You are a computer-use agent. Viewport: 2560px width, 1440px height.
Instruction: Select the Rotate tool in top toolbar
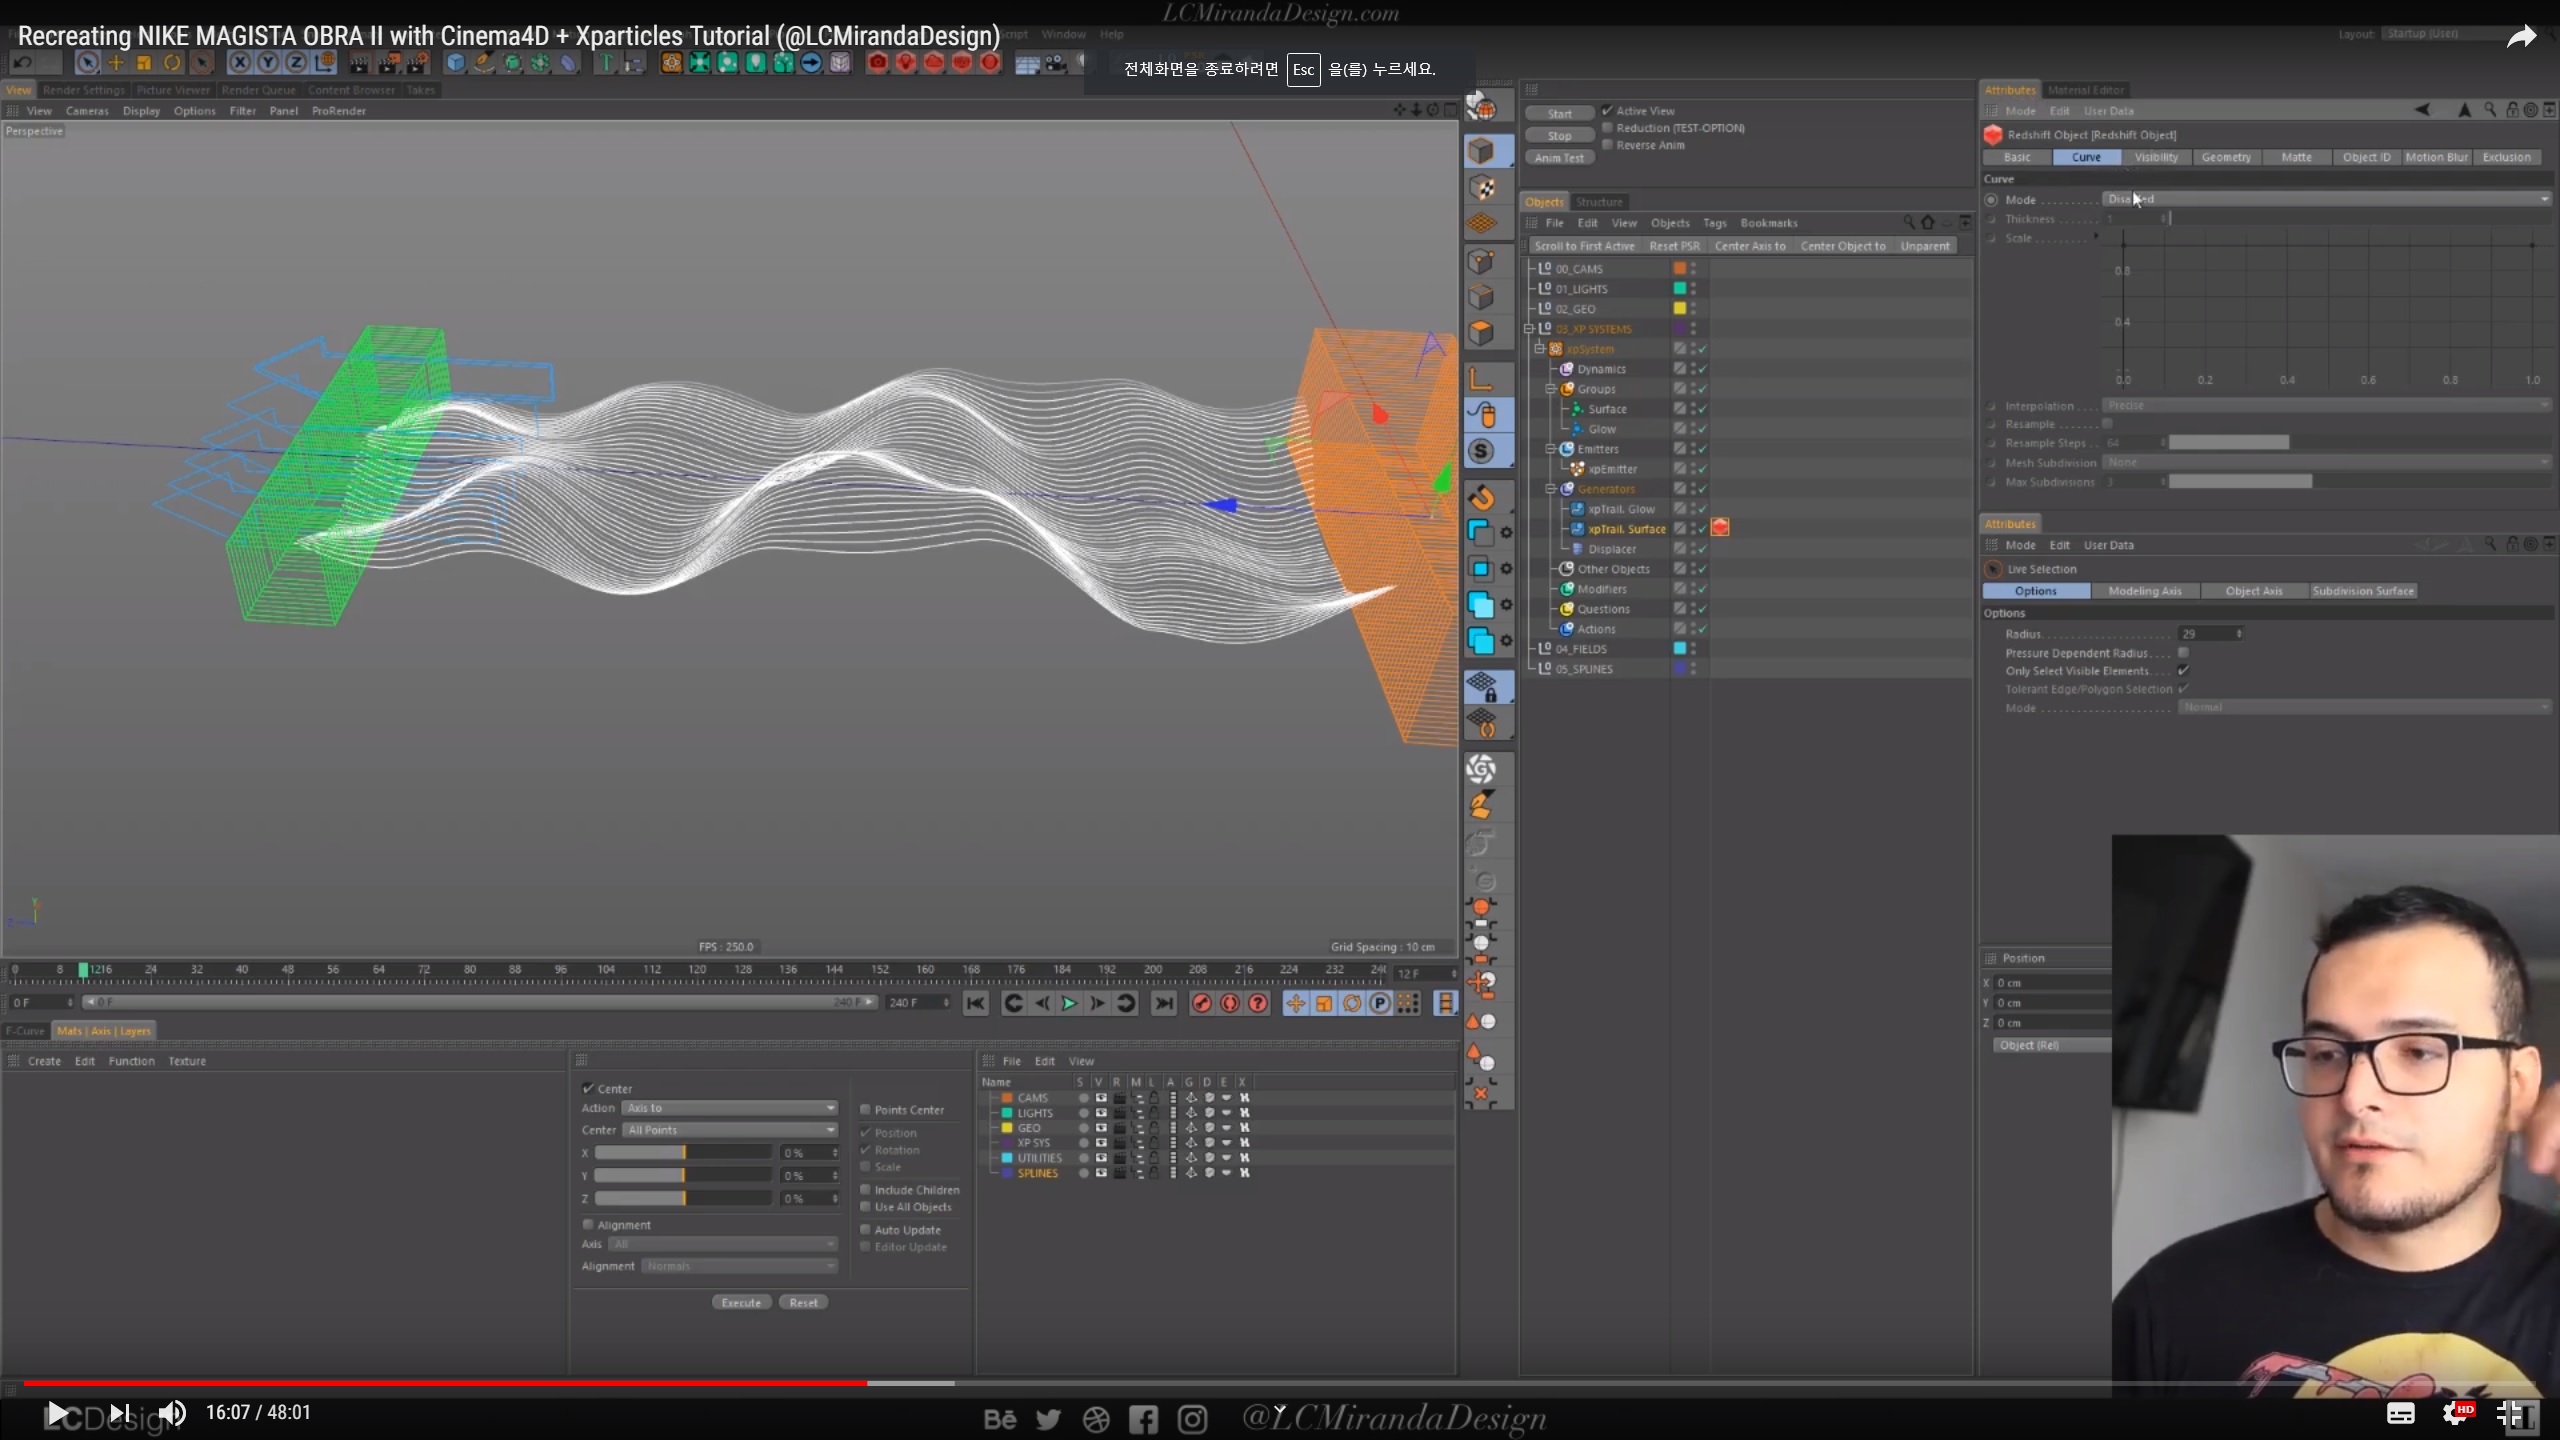[x=172, y=63]
